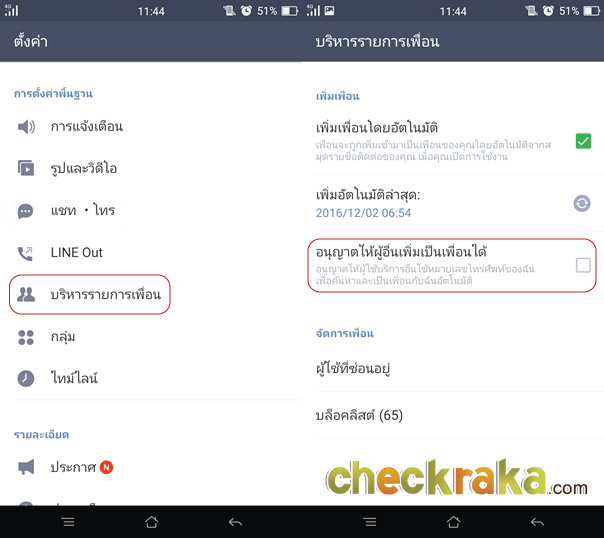Tap the friends icon for บริหารรายการเพื่อน
604x538 pixels.
(x=26, y=295)
